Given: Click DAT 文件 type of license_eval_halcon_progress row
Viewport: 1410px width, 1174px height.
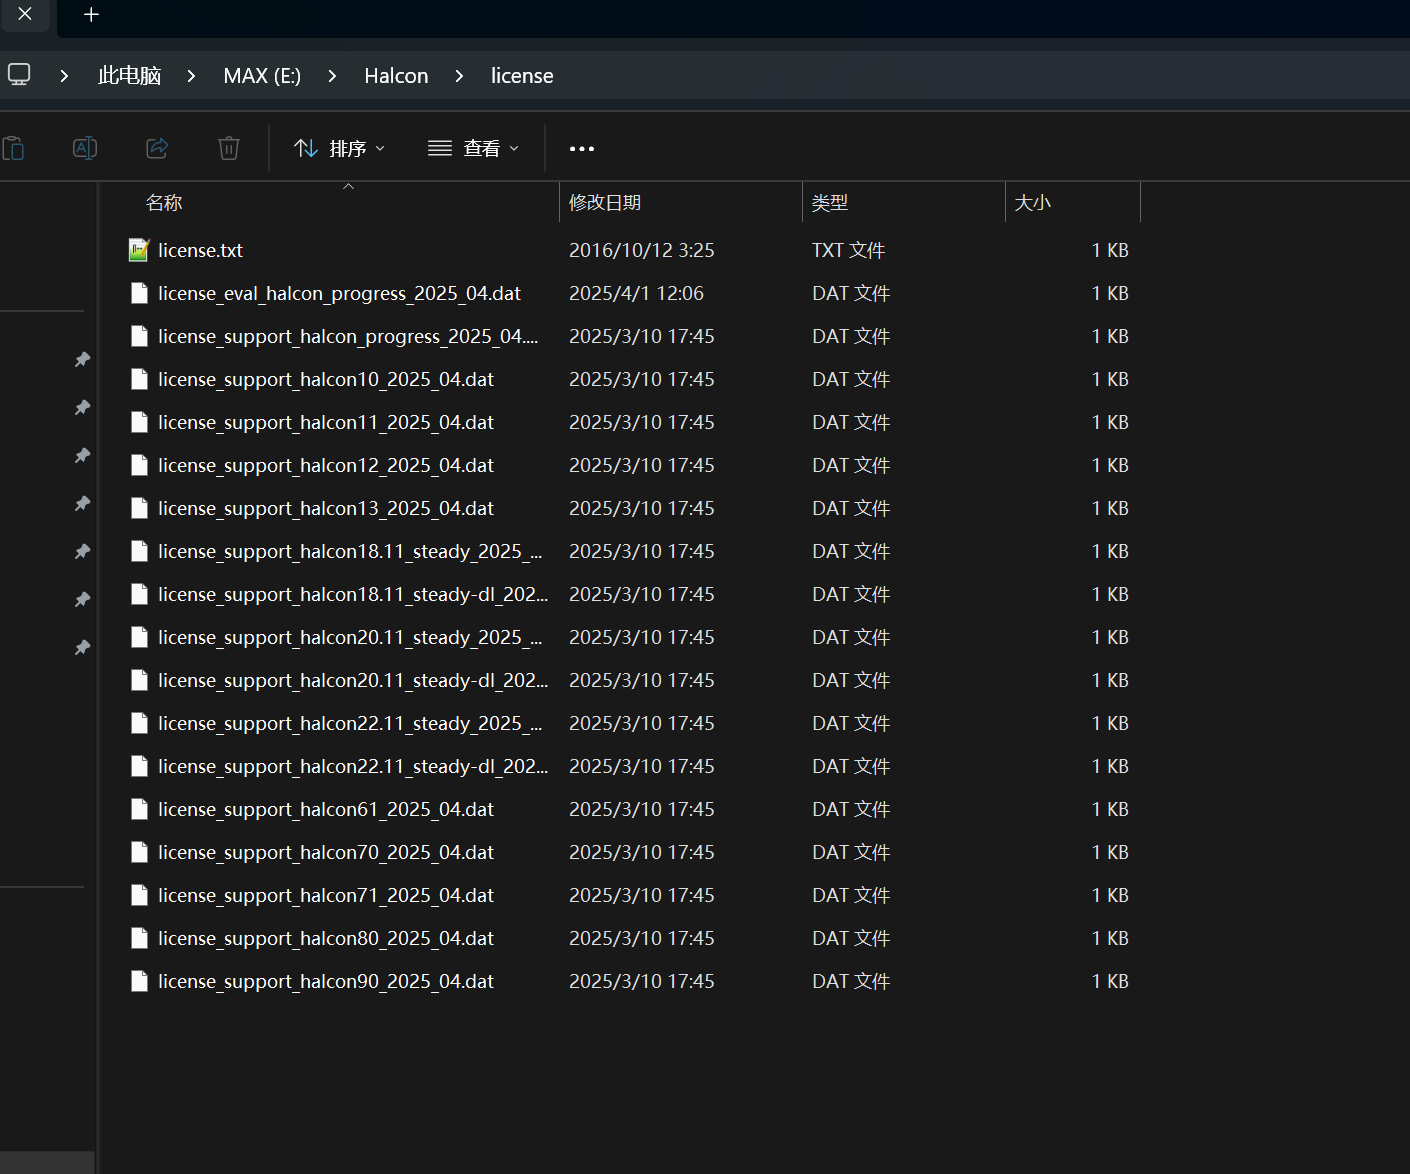Looking at the screenshot, I should tap(851, 293).
